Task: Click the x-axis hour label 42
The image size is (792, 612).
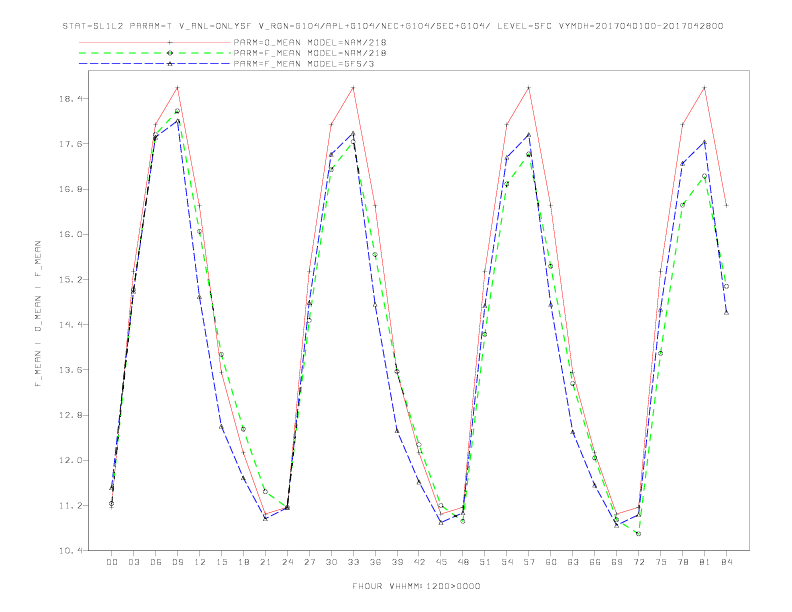Action: pos(419,562)
